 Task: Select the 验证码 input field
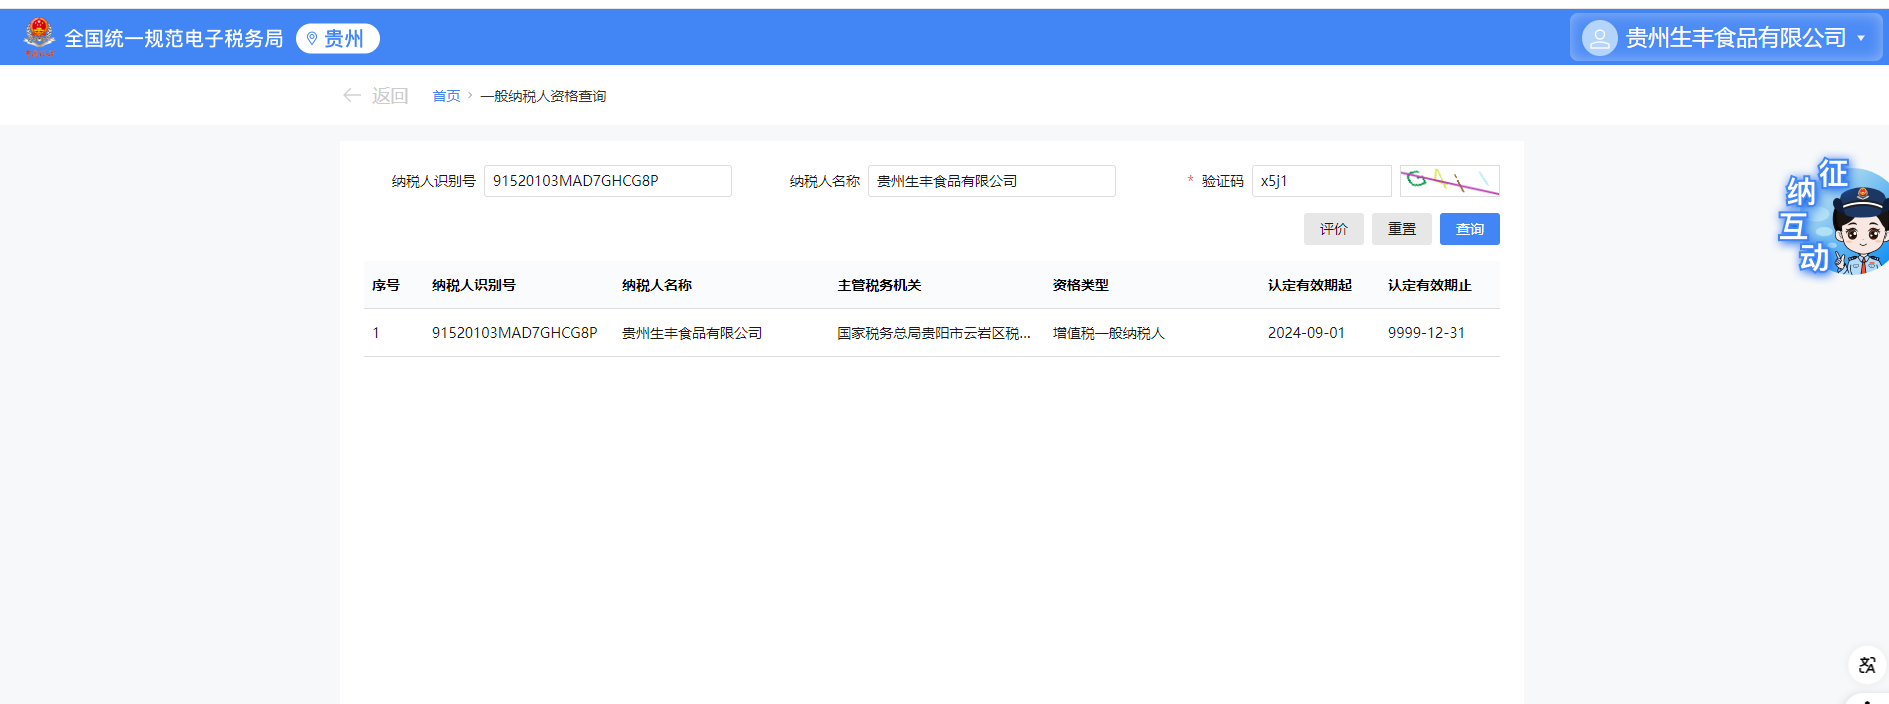point(1320,181)
